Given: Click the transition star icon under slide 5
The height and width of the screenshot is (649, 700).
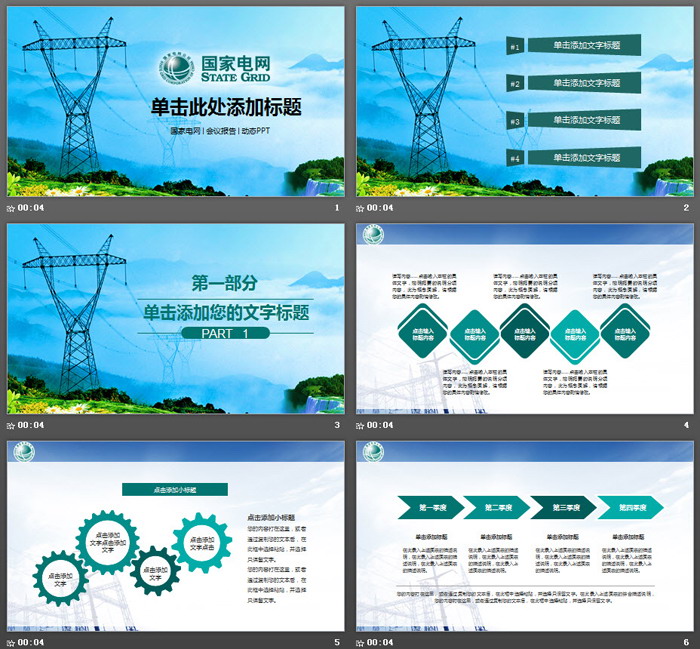Looking at the screenshot, I should click(x=12, y=641).
